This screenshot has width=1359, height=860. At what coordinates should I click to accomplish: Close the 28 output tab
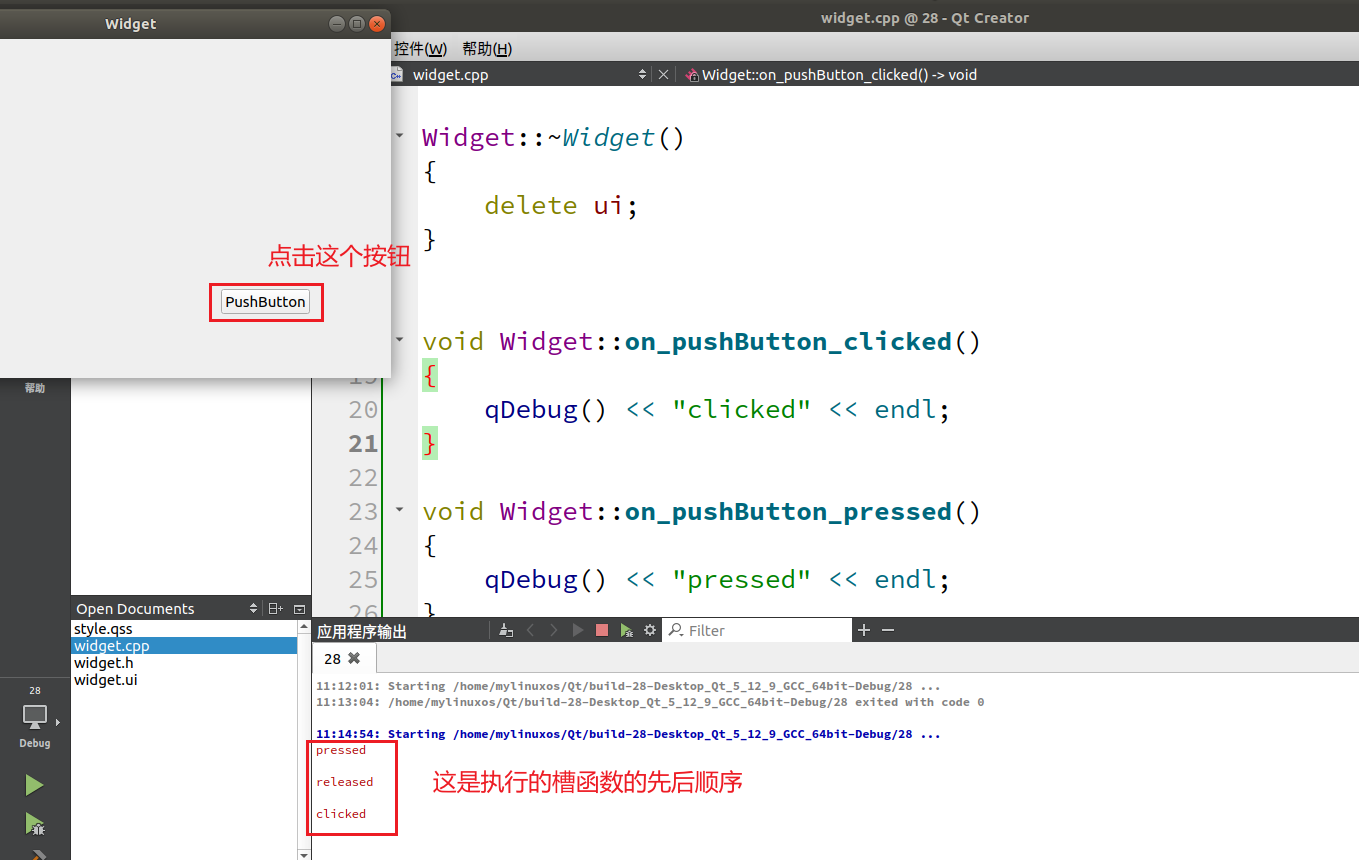click(353, 659)
